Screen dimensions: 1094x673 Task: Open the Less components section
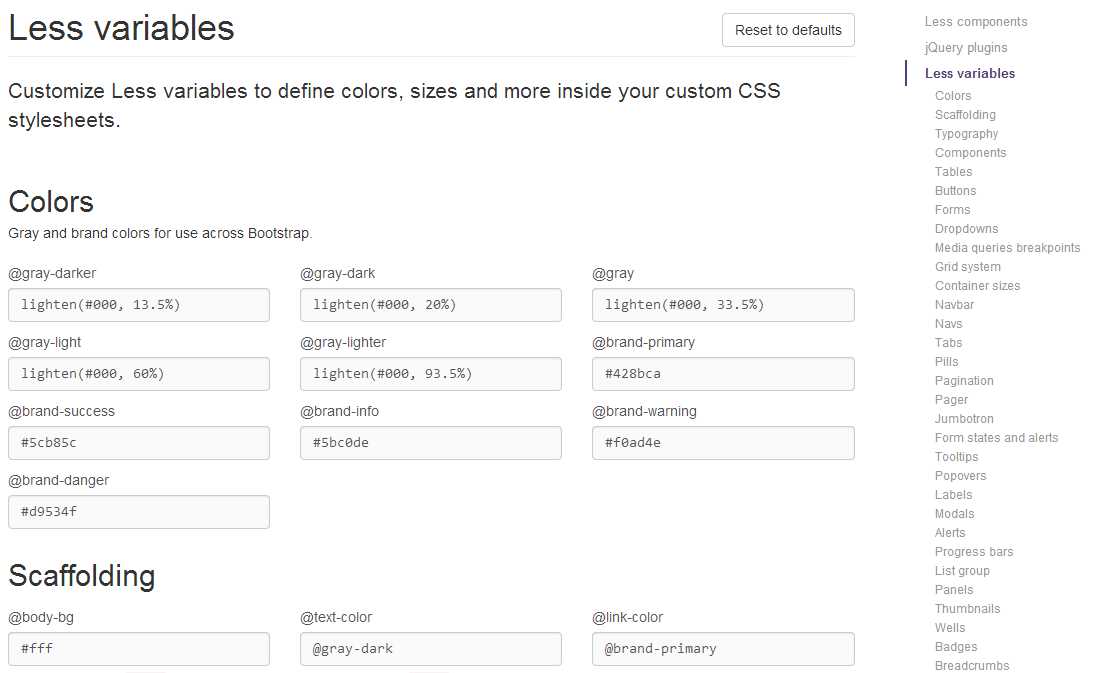pos(975,21)
